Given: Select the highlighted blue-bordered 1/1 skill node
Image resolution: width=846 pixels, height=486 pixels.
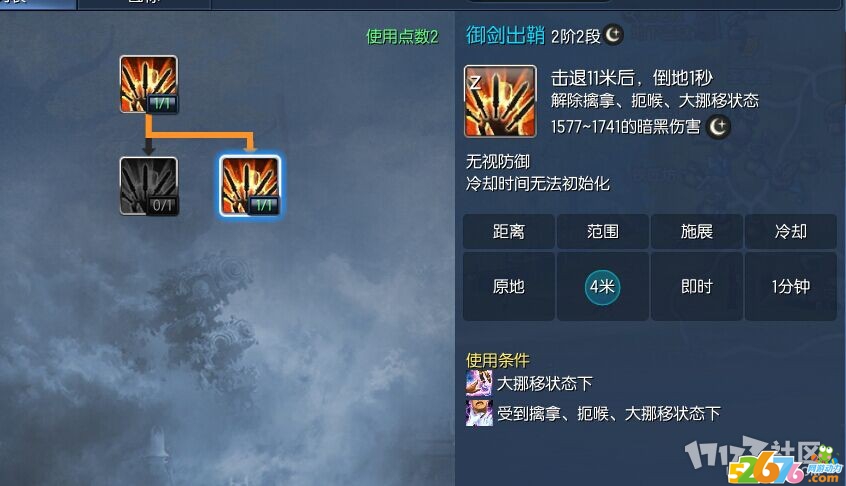Looking at the screenshot, I should click(x=250, y=186).
